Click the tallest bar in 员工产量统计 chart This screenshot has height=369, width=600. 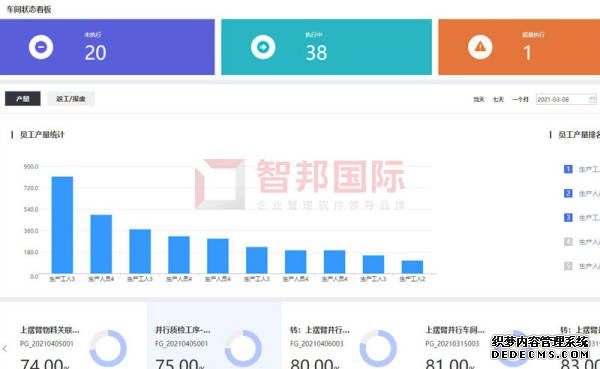point(62,225)
